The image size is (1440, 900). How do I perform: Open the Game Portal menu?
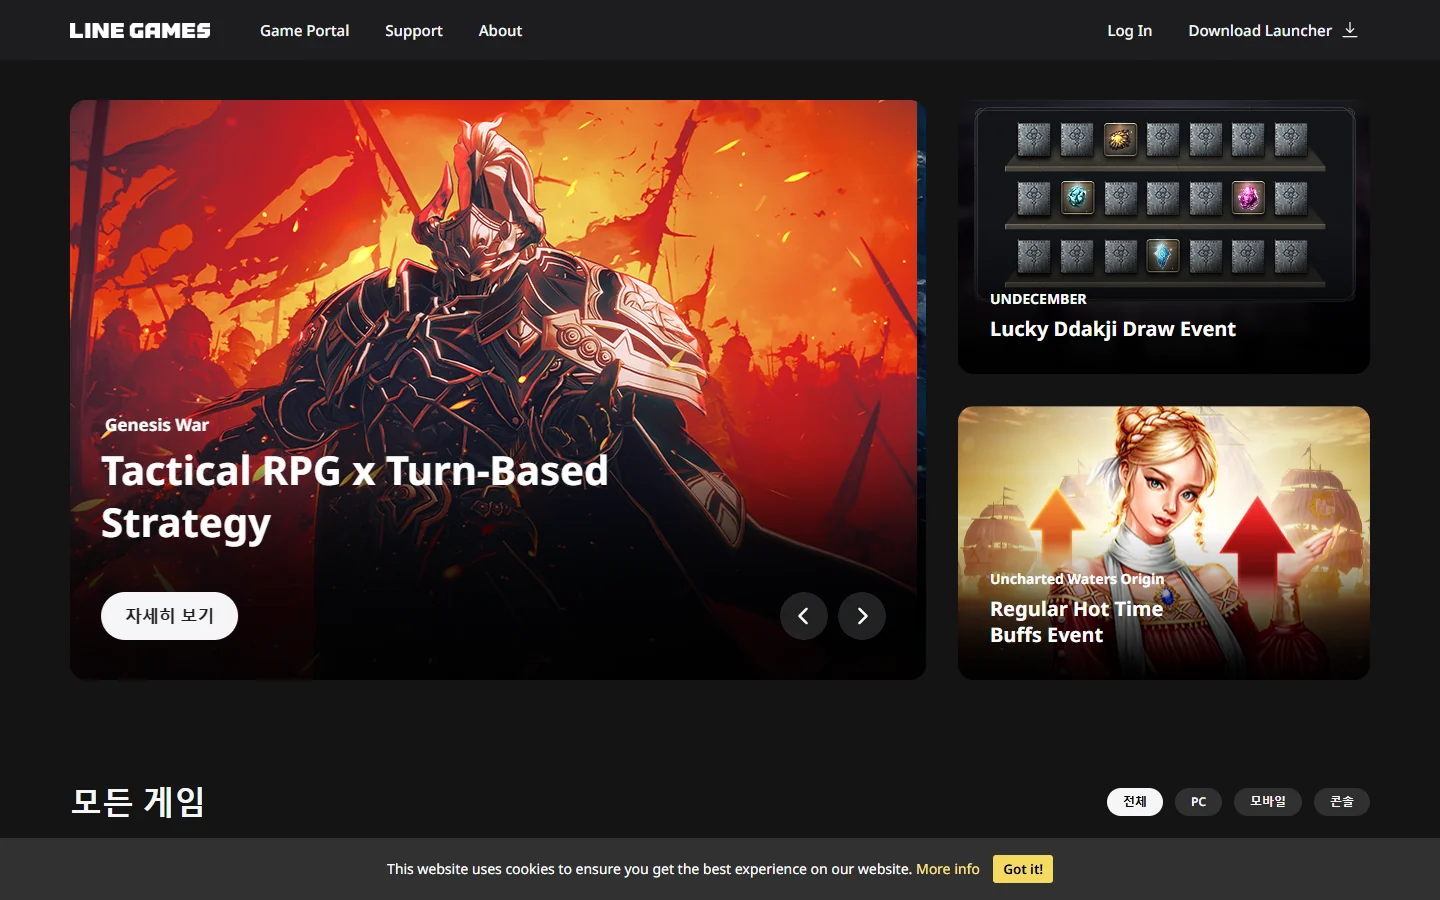click(x=304, y=30)
